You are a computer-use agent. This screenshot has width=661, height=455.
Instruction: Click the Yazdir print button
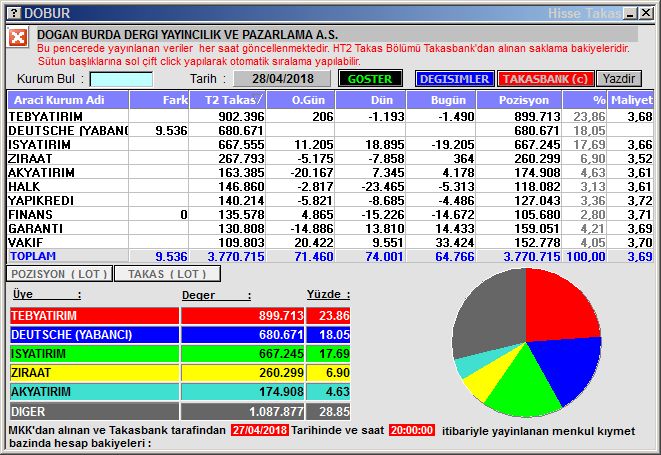(619, 79)
